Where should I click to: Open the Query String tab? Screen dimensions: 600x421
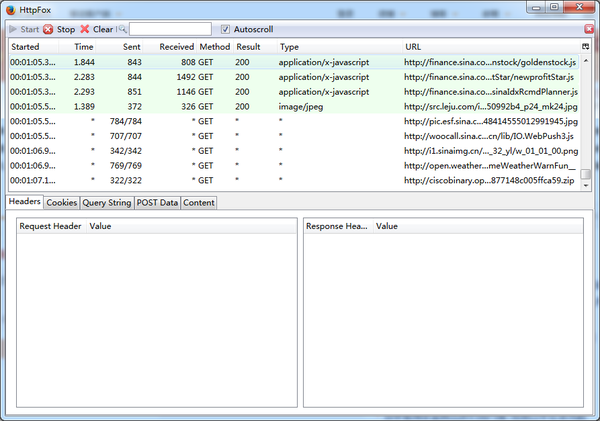click(x=106, y=203)
